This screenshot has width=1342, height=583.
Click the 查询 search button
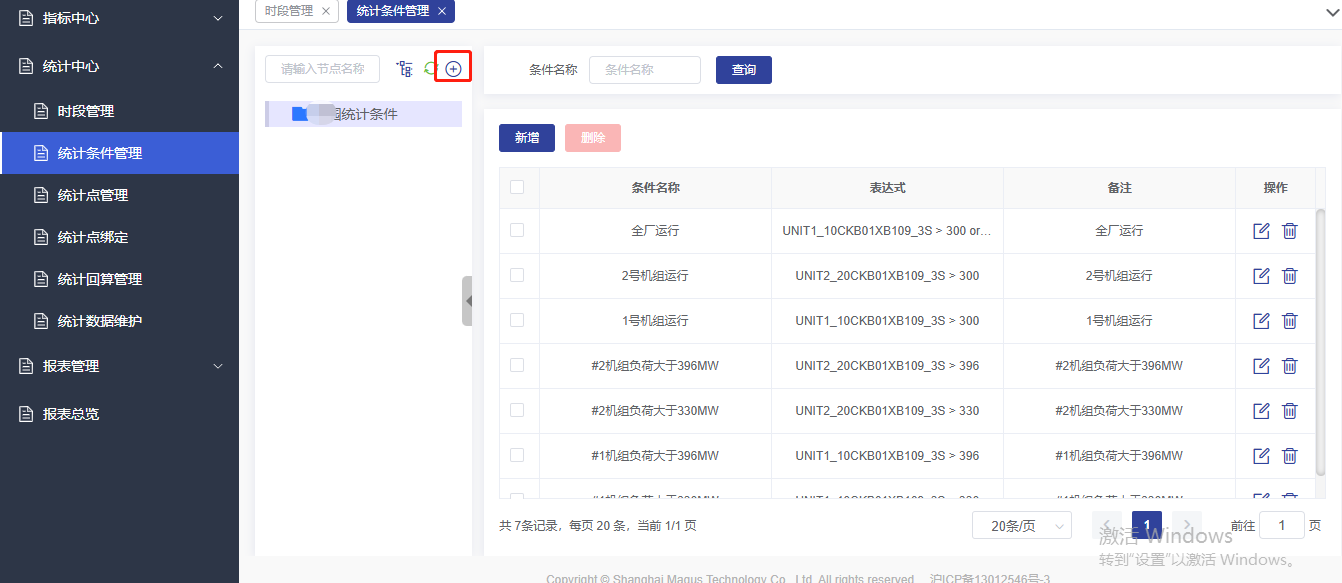743,70
